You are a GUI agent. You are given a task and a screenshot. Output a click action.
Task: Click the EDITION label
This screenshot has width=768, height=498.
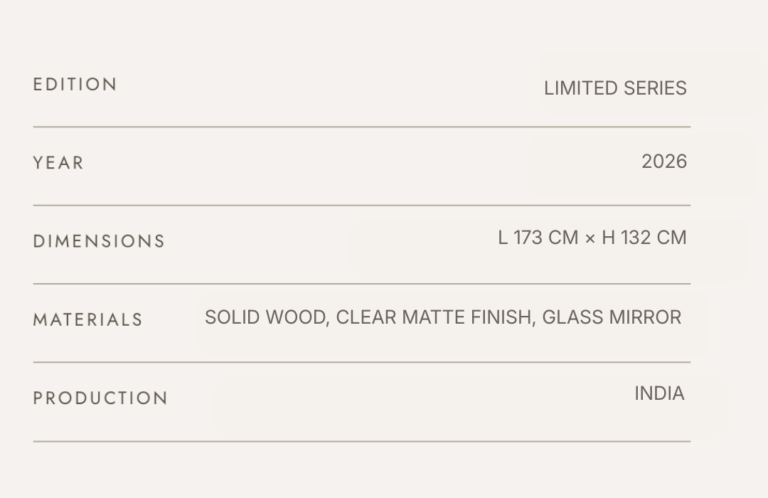pyautogui.click(x=75, y=85)
